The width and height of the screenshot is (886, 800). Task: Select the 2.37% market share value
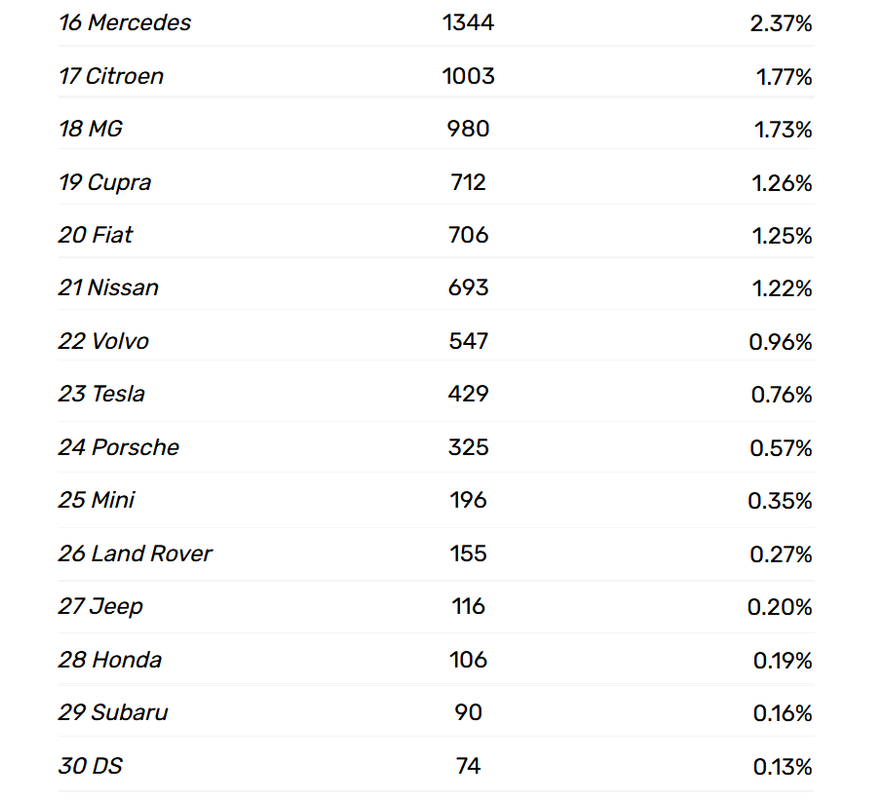pos(781,24)
